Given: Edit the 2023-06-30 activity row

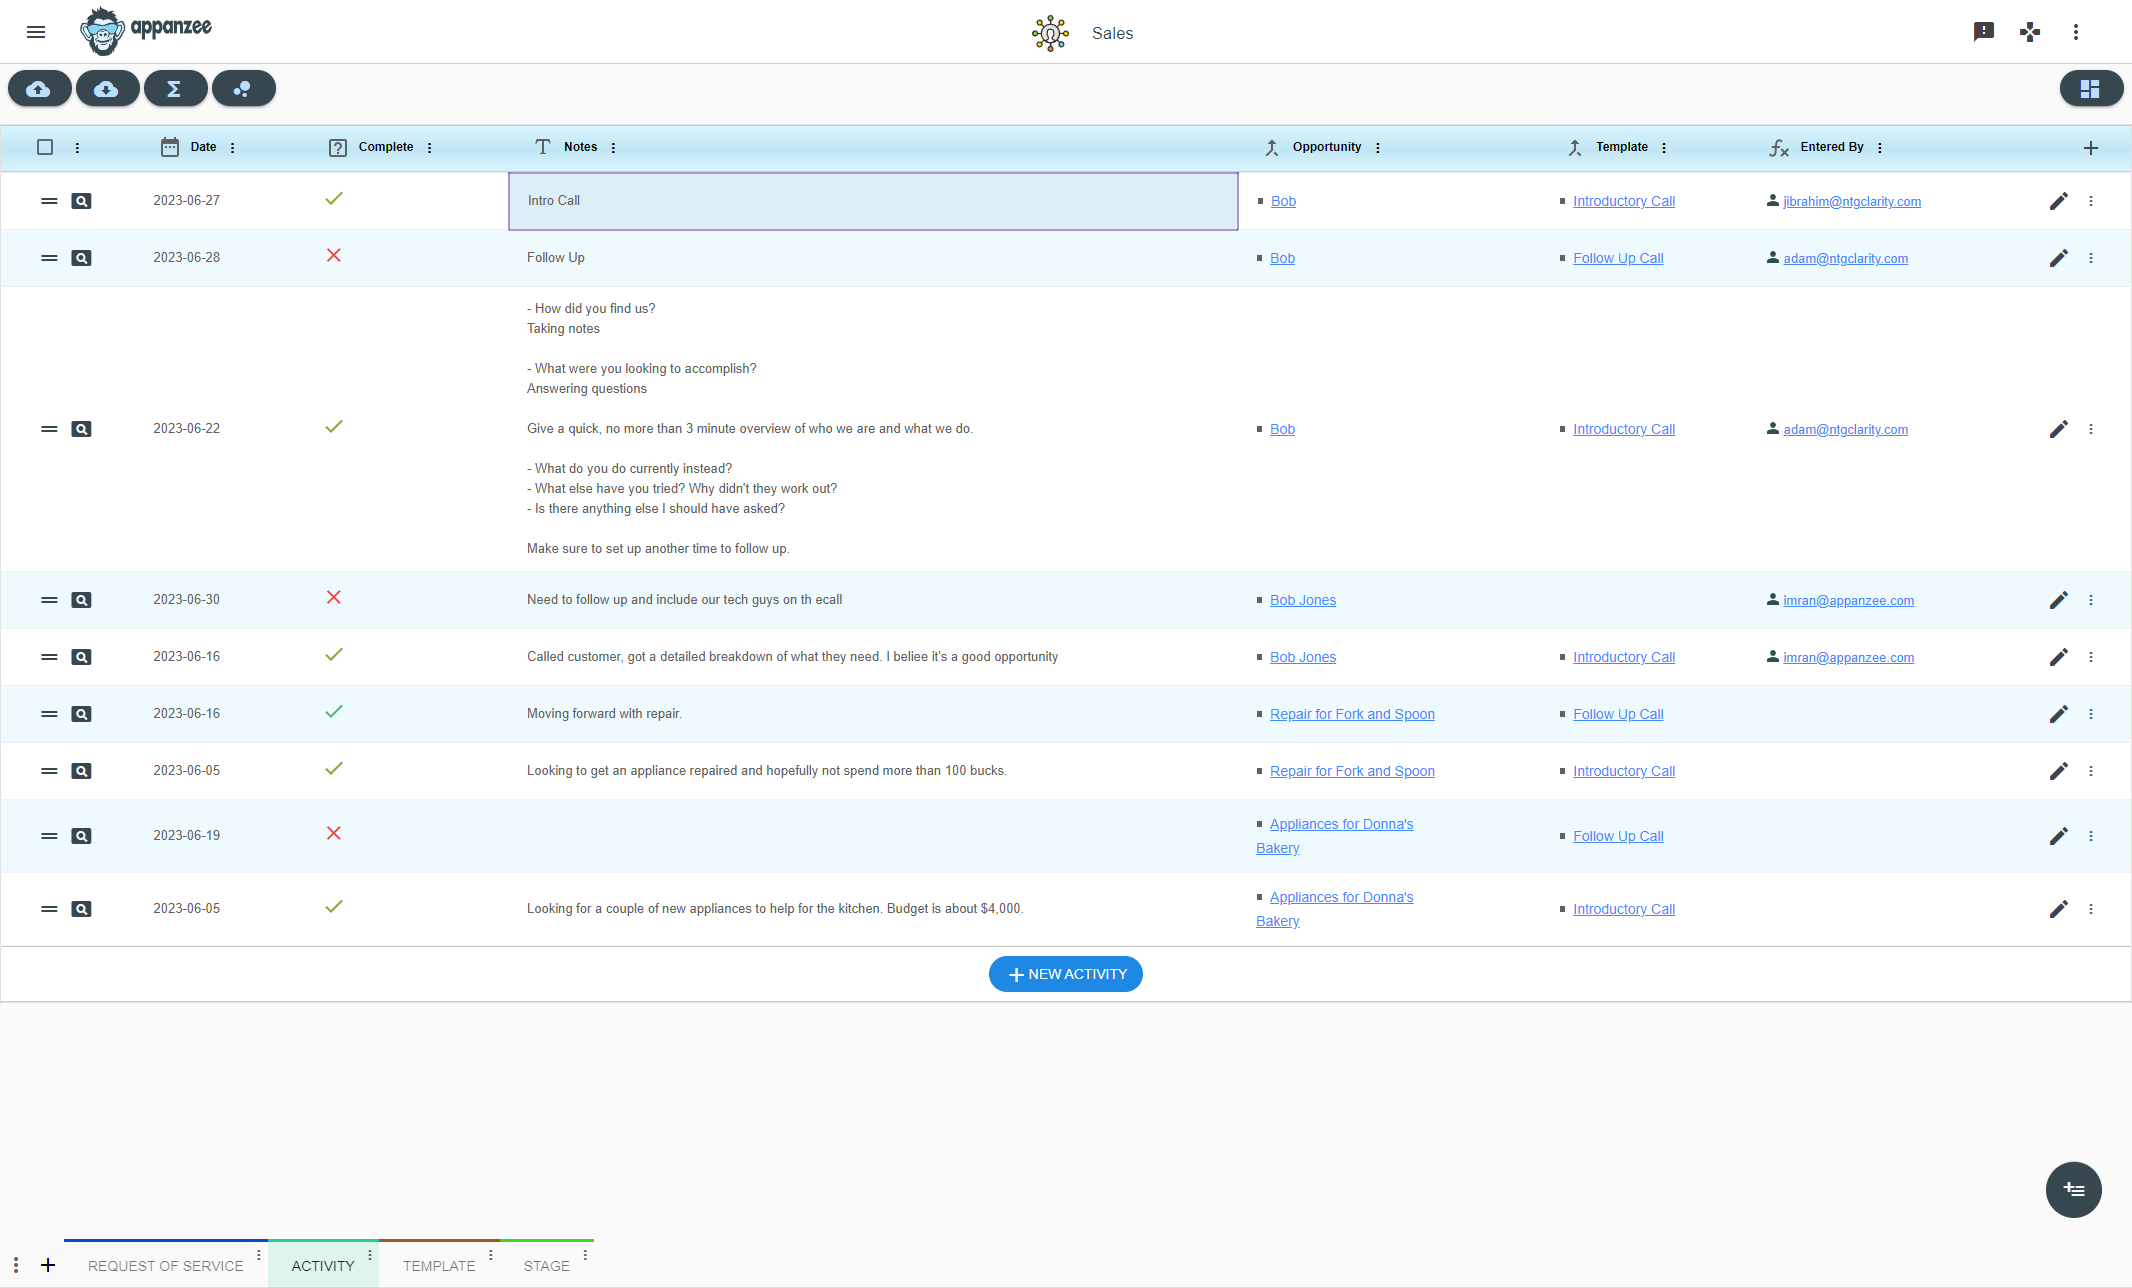Looking at the screenshot, I should (2058, 600).
